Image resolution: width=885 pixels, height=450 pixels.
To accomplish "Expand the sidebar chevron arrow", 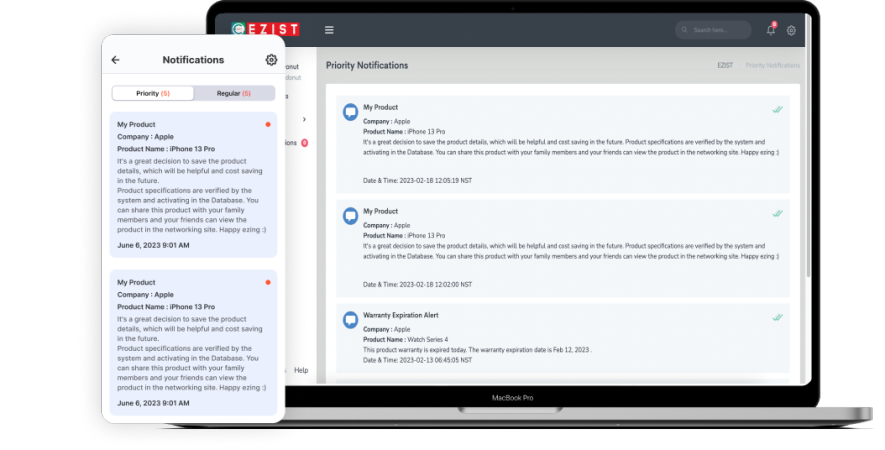I will 304,119.
